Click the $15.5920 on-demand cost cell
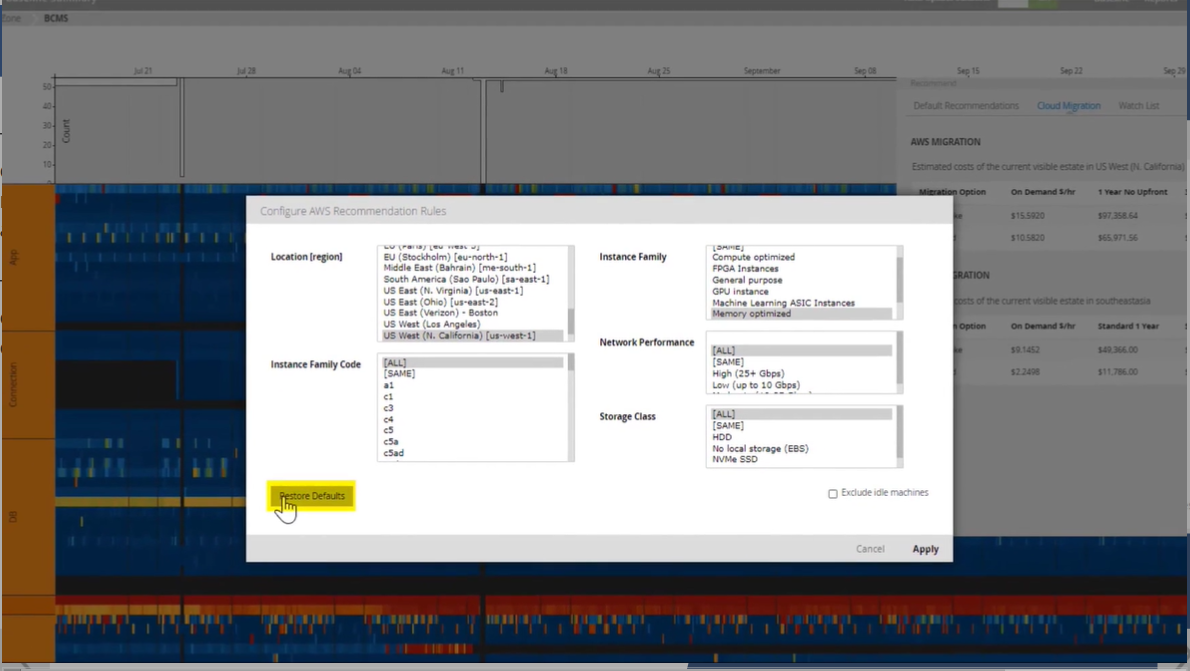The image size is (1190, 671). (1028, 216)
